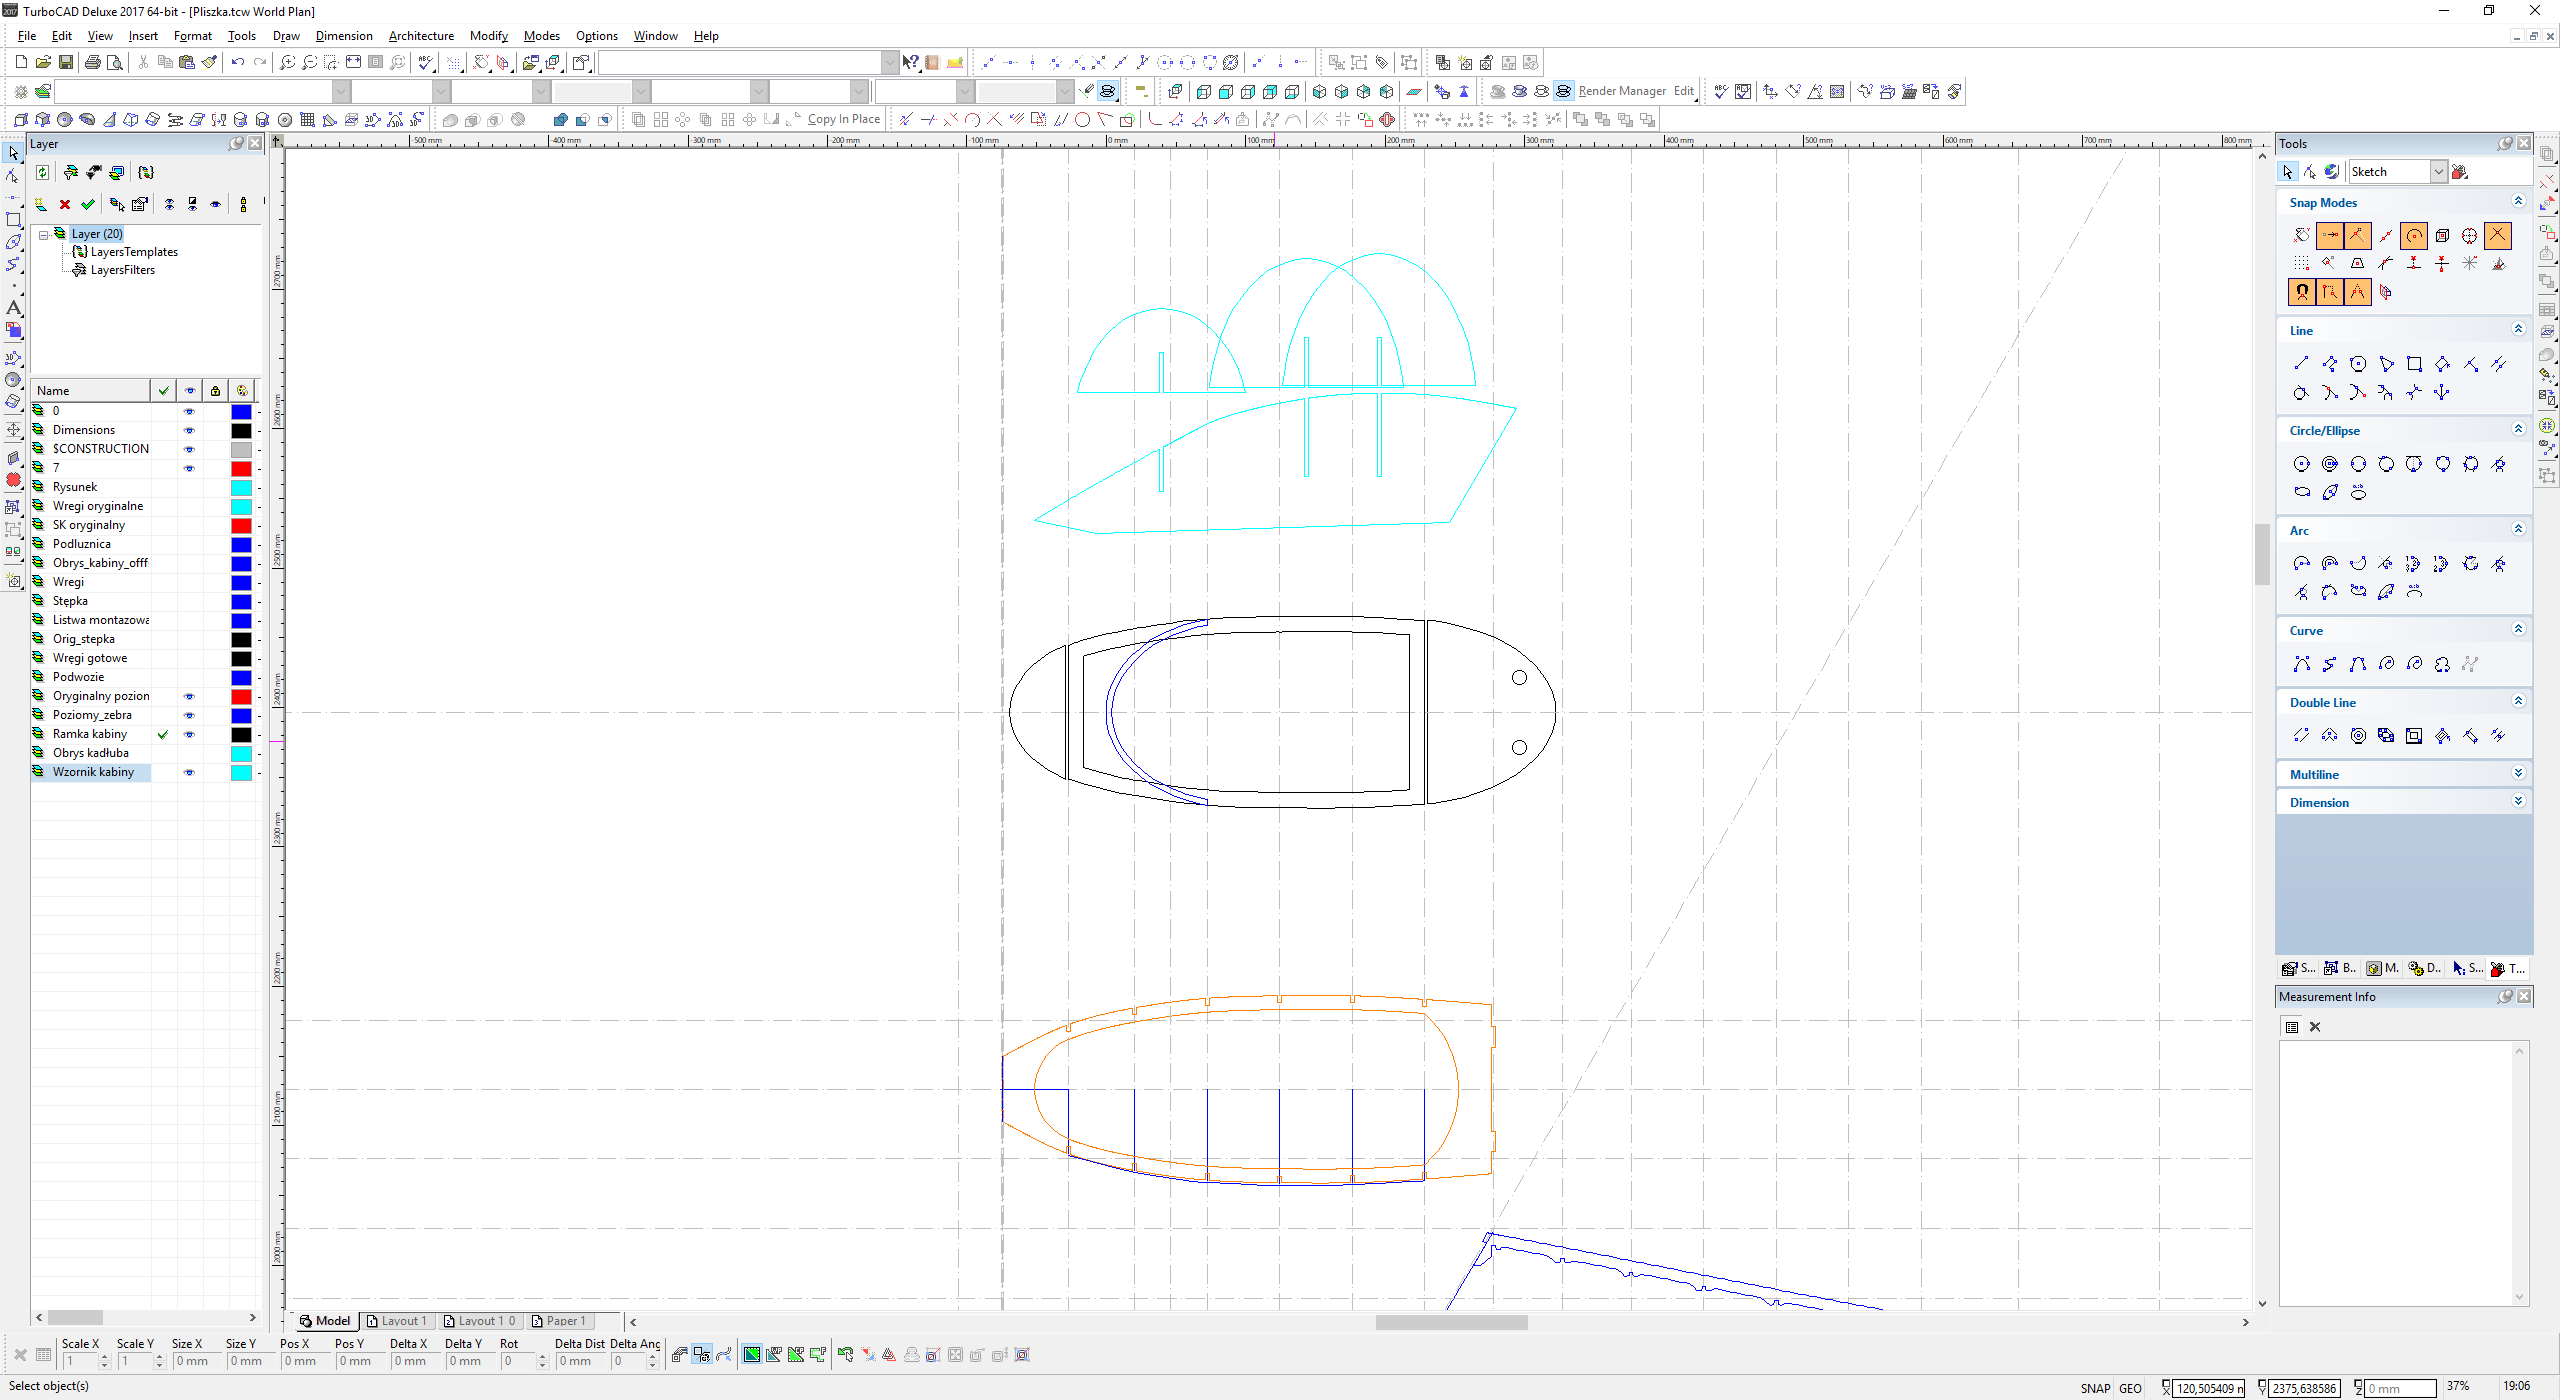Click the cyan color swatch of Rysunek layer
The image size is (2560, 1400).
(x=241, y=487)
